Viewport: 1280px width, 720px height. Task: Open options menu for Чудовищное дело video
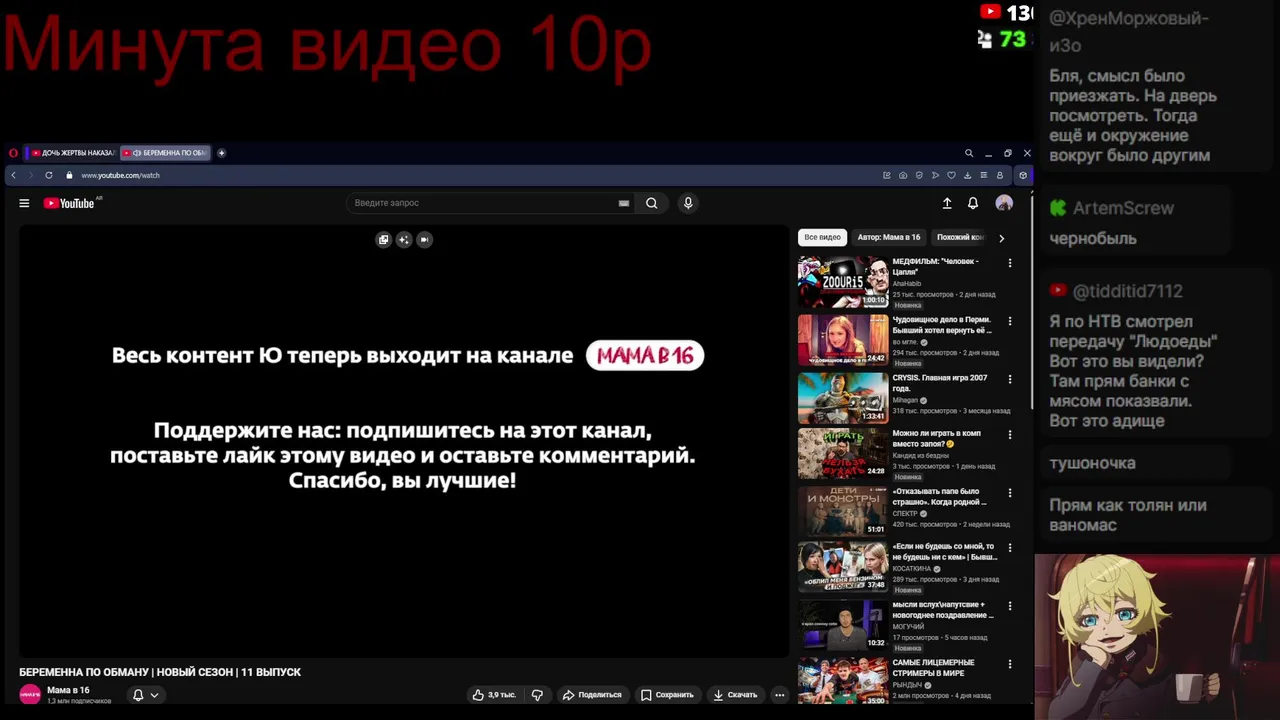1010,321
